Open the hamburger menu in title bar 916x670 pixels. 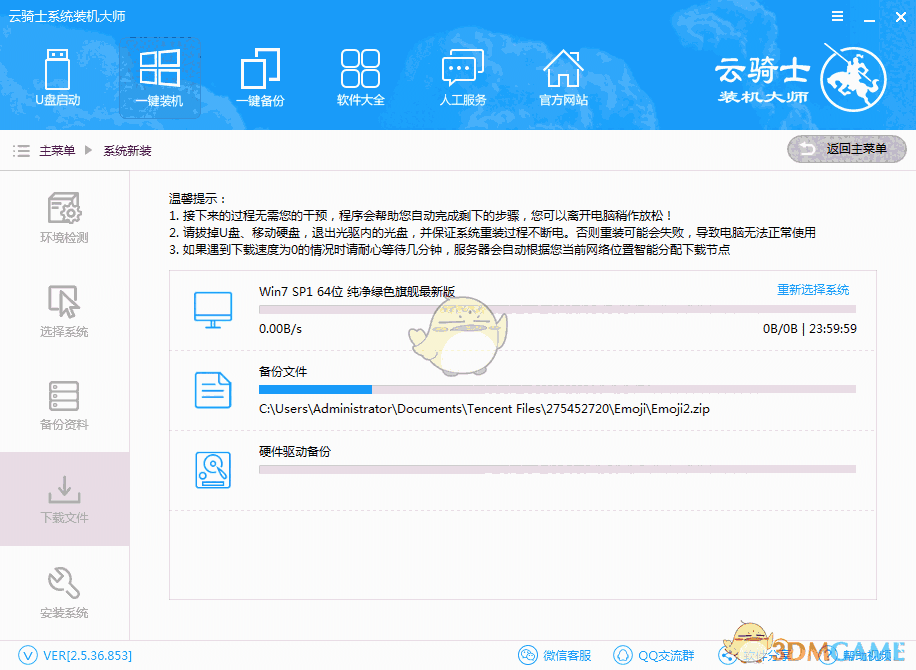837,16
